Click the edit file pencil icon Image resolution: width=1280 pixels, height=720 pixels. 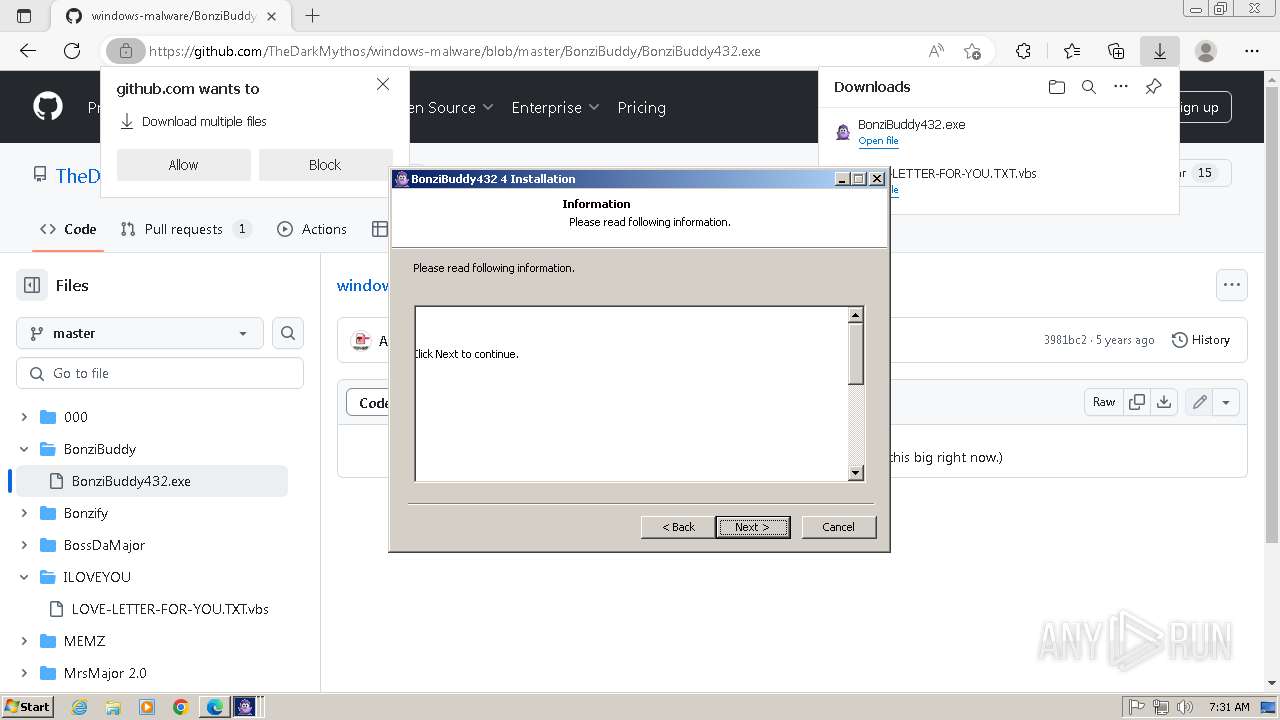[1199, 402]
